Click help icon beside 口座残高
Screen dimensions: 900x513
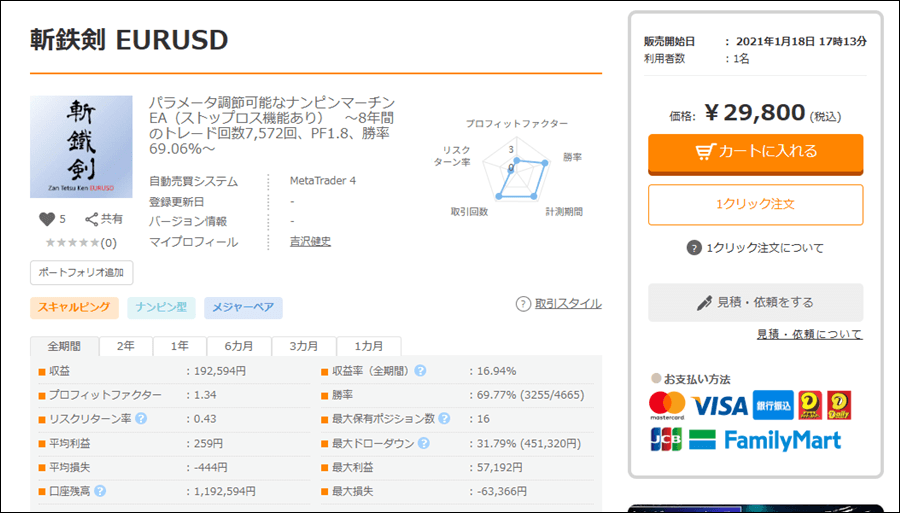pos(101,491)
